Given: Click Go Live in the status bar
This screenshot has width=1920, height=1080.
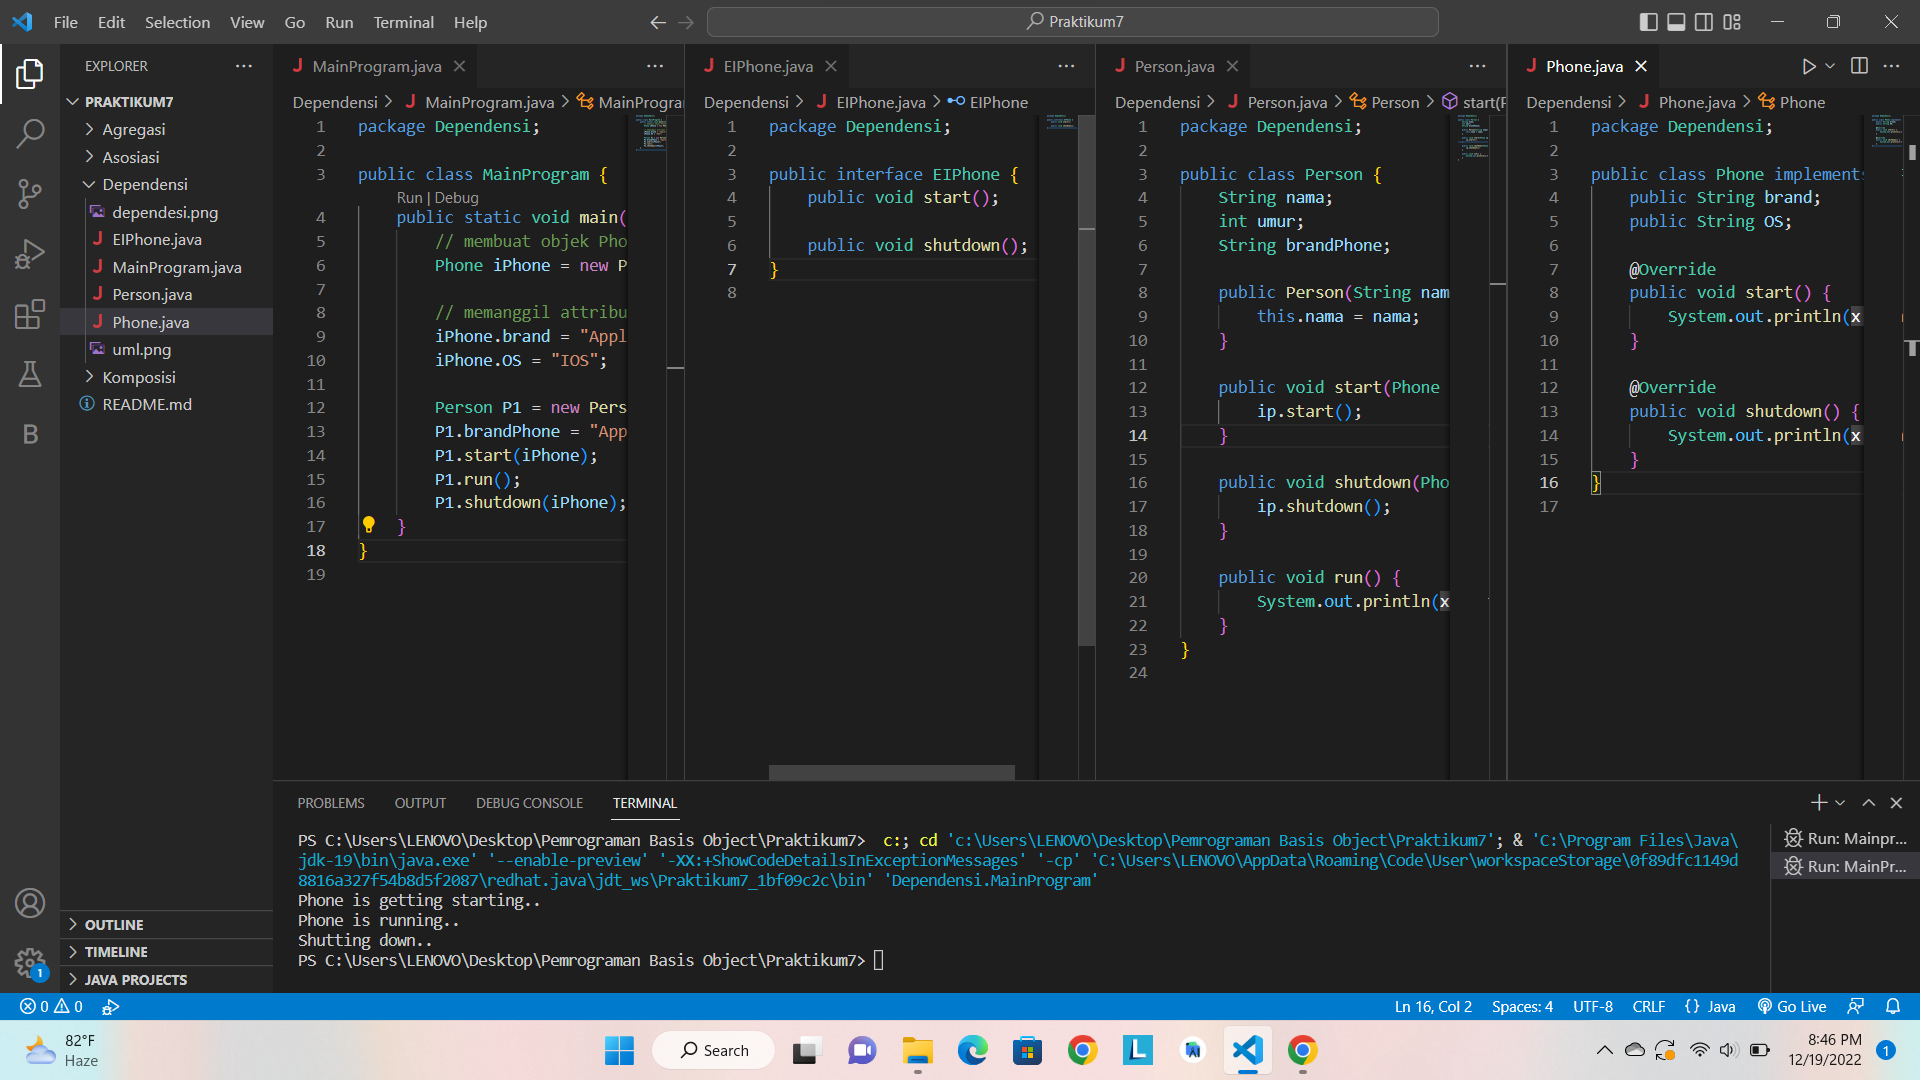Looking at the screenshot, I should tap(1791, 1006).
